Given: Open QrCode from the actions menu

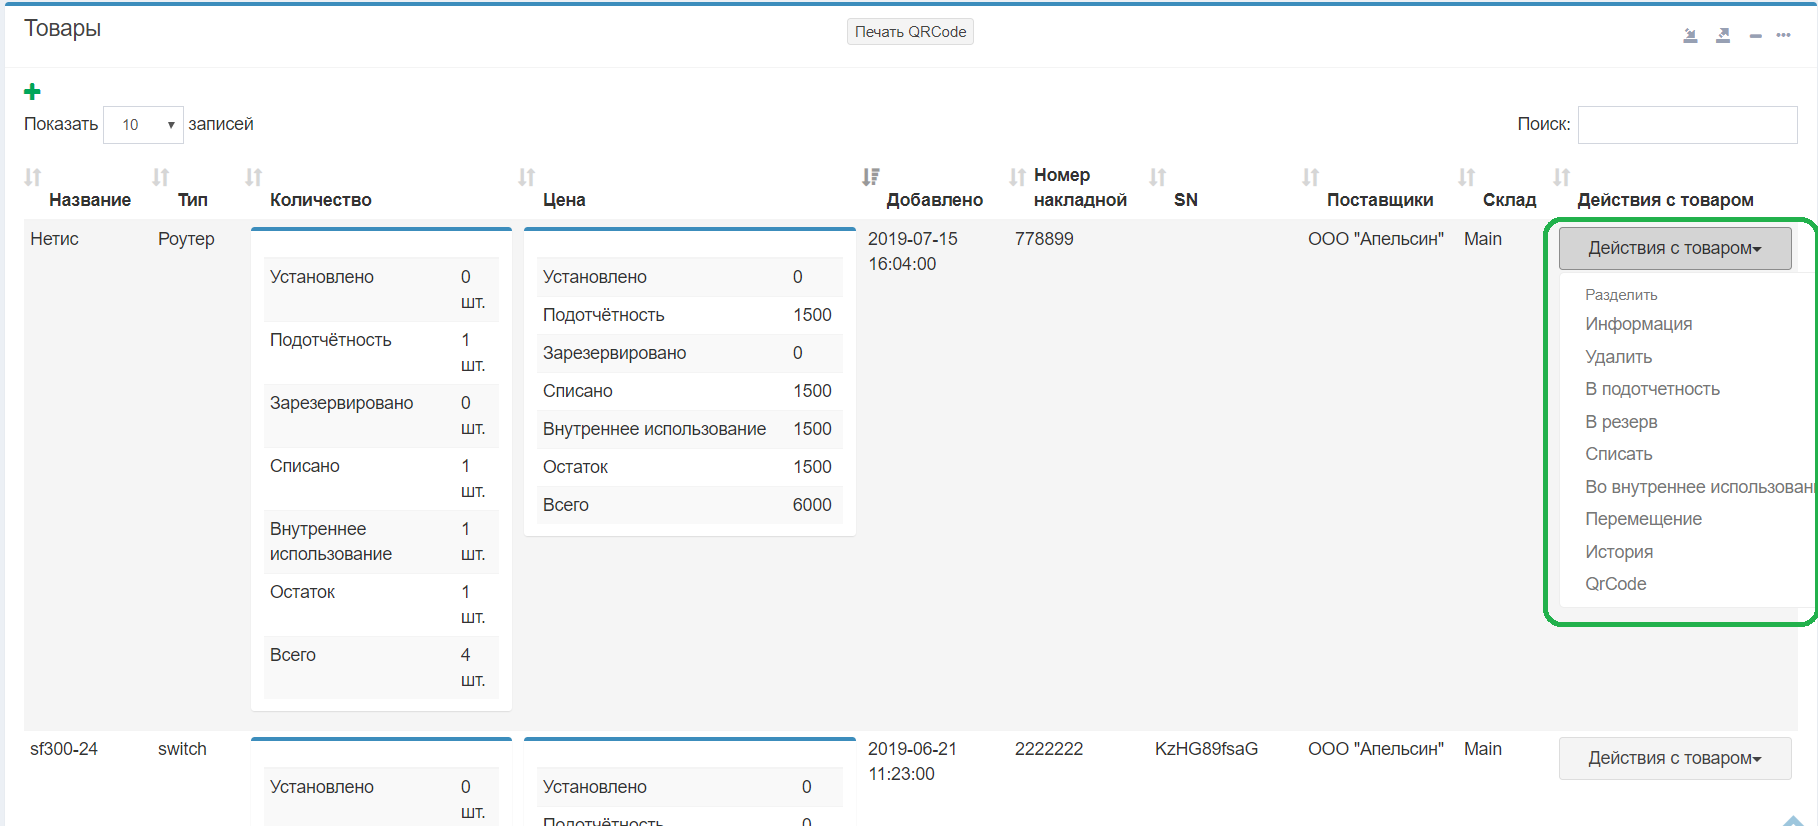Looking at the screenshot, I should (1615, 584).
